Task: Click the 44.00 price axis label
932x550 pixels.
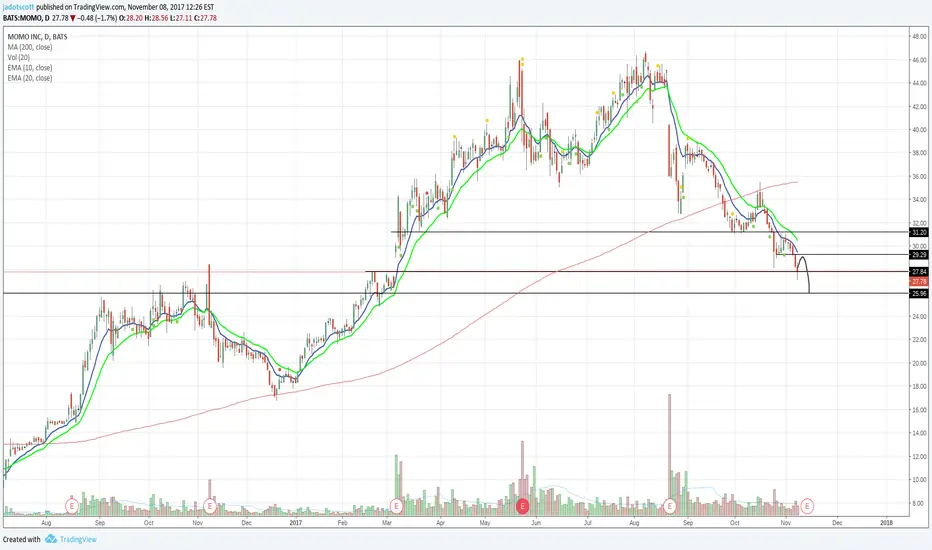Action: pos(919,83)
